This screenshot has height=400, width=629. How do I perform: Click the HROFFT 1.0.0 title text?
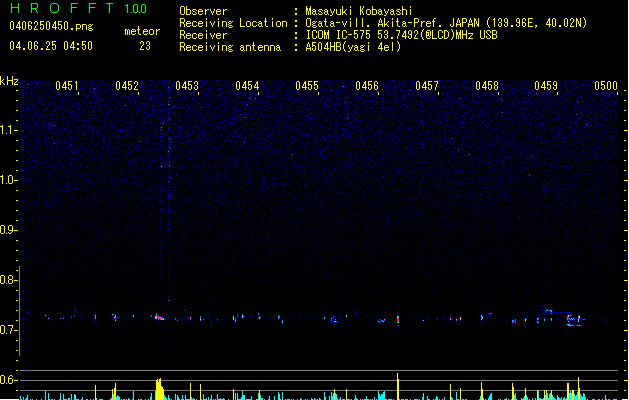pos(79,8)
